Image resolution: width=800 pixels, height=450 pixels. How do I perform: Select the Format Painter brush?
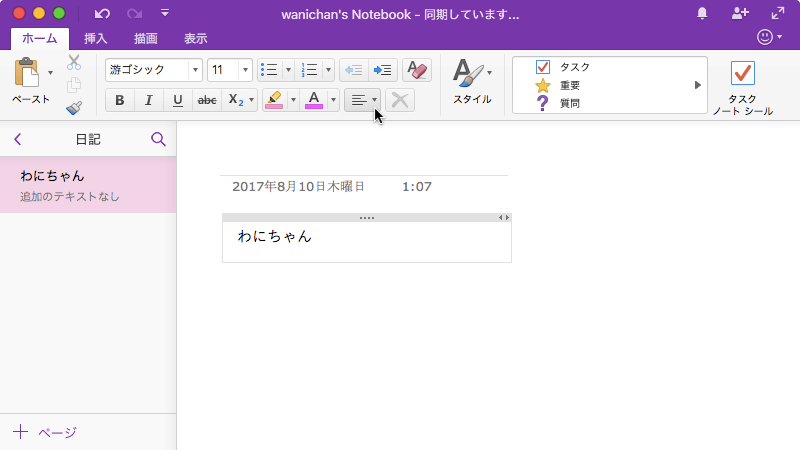(x=74, y=107)
